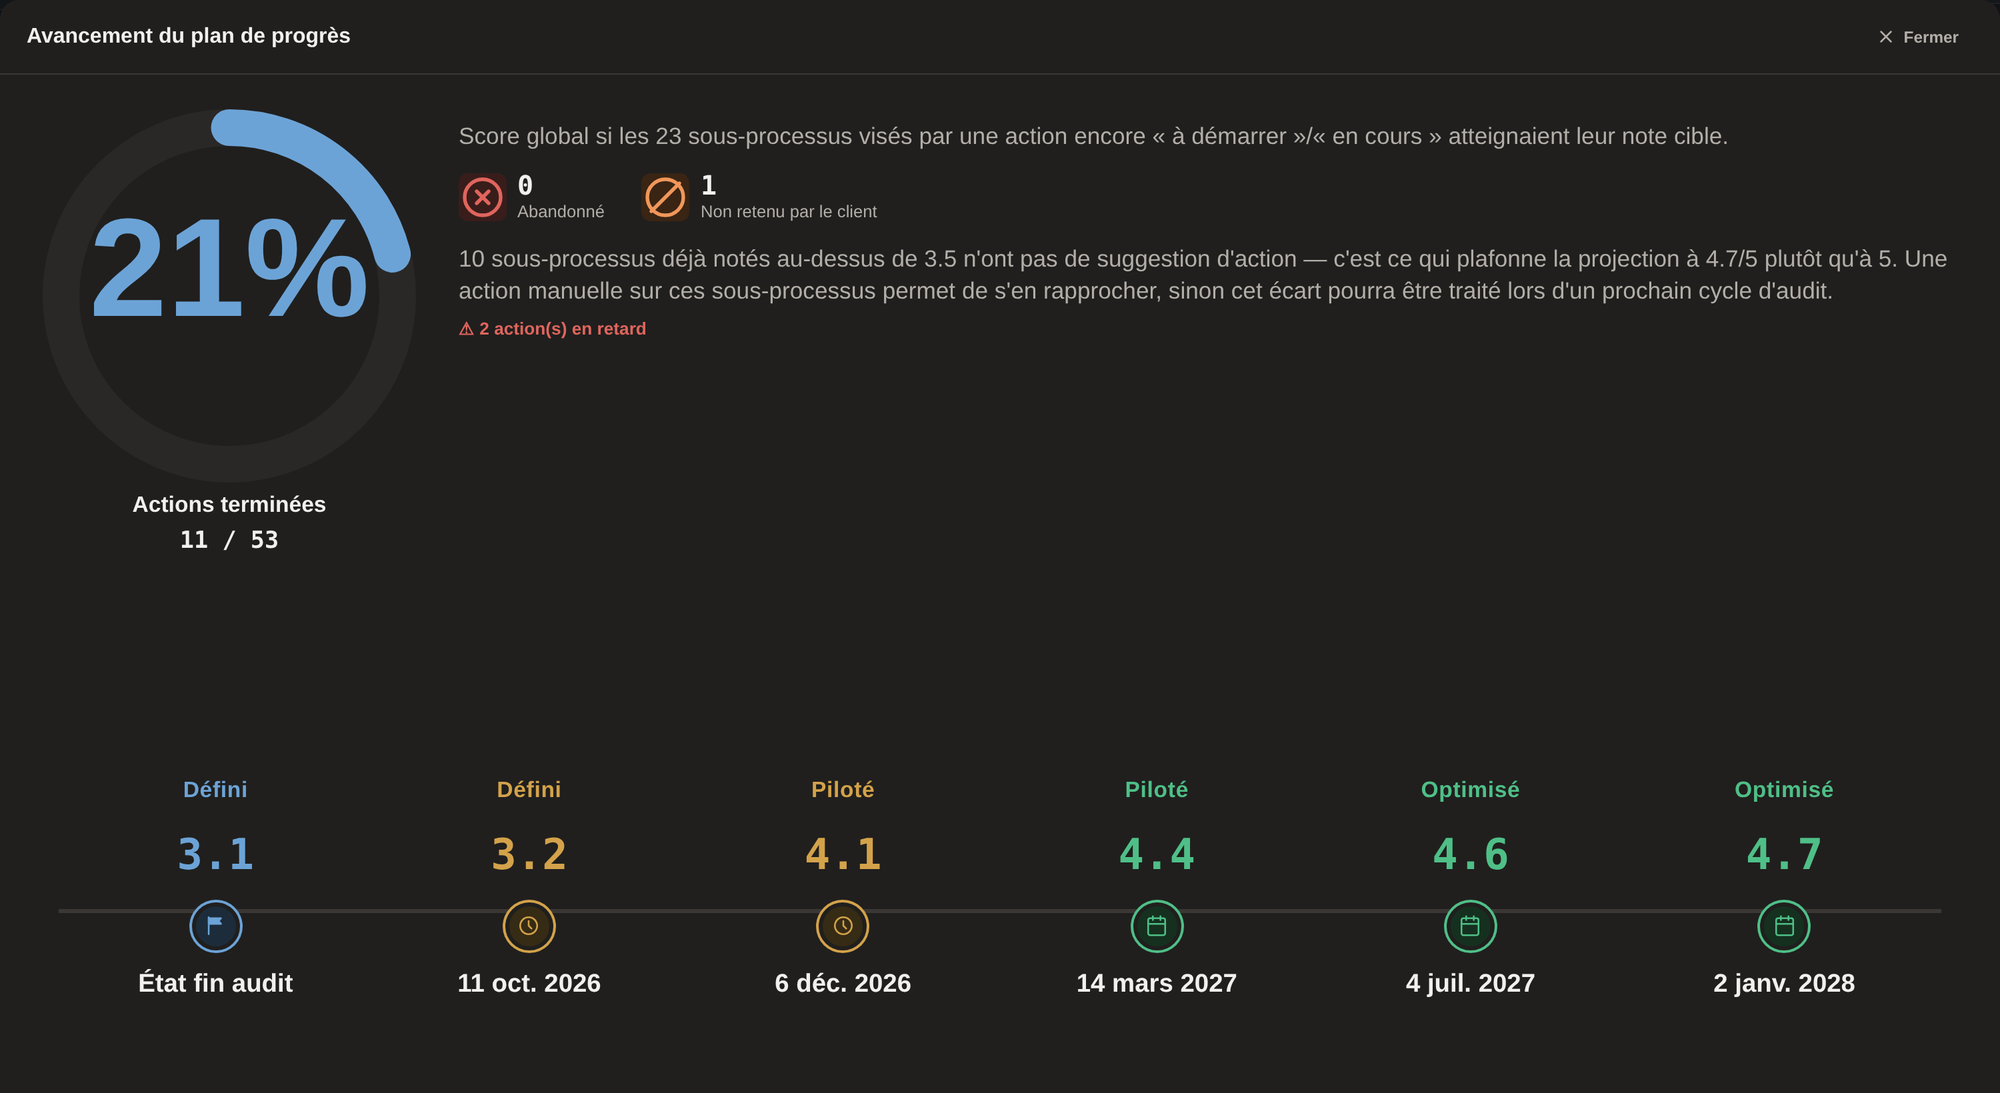2000x1093 pixels.
Task: Select the calendar marker for 2 janv. 2028
Action: 1784,926
